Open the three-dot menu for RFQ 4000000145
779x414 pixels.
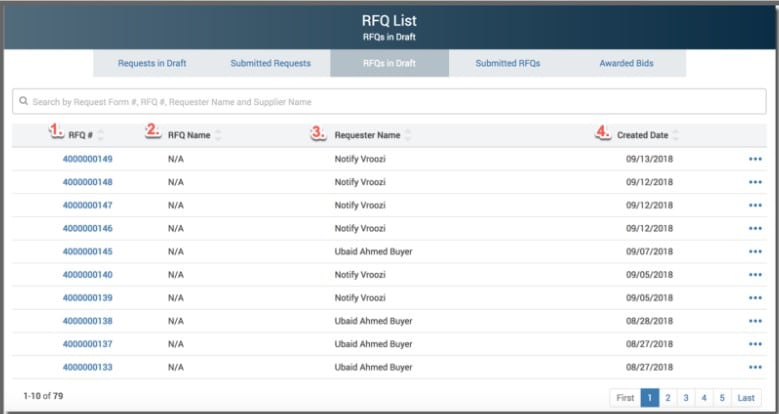[754, 252]
